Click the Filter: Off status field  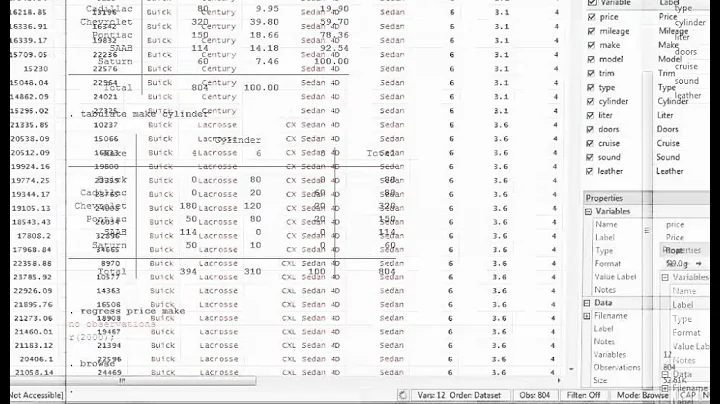coord(583,395)
